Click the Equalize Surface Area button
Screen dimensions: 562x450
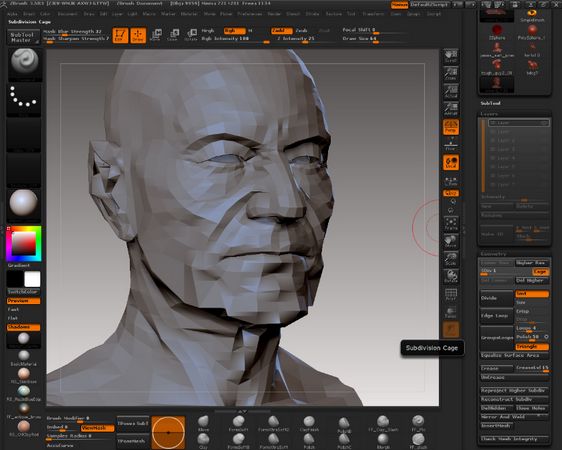point(514,355)
